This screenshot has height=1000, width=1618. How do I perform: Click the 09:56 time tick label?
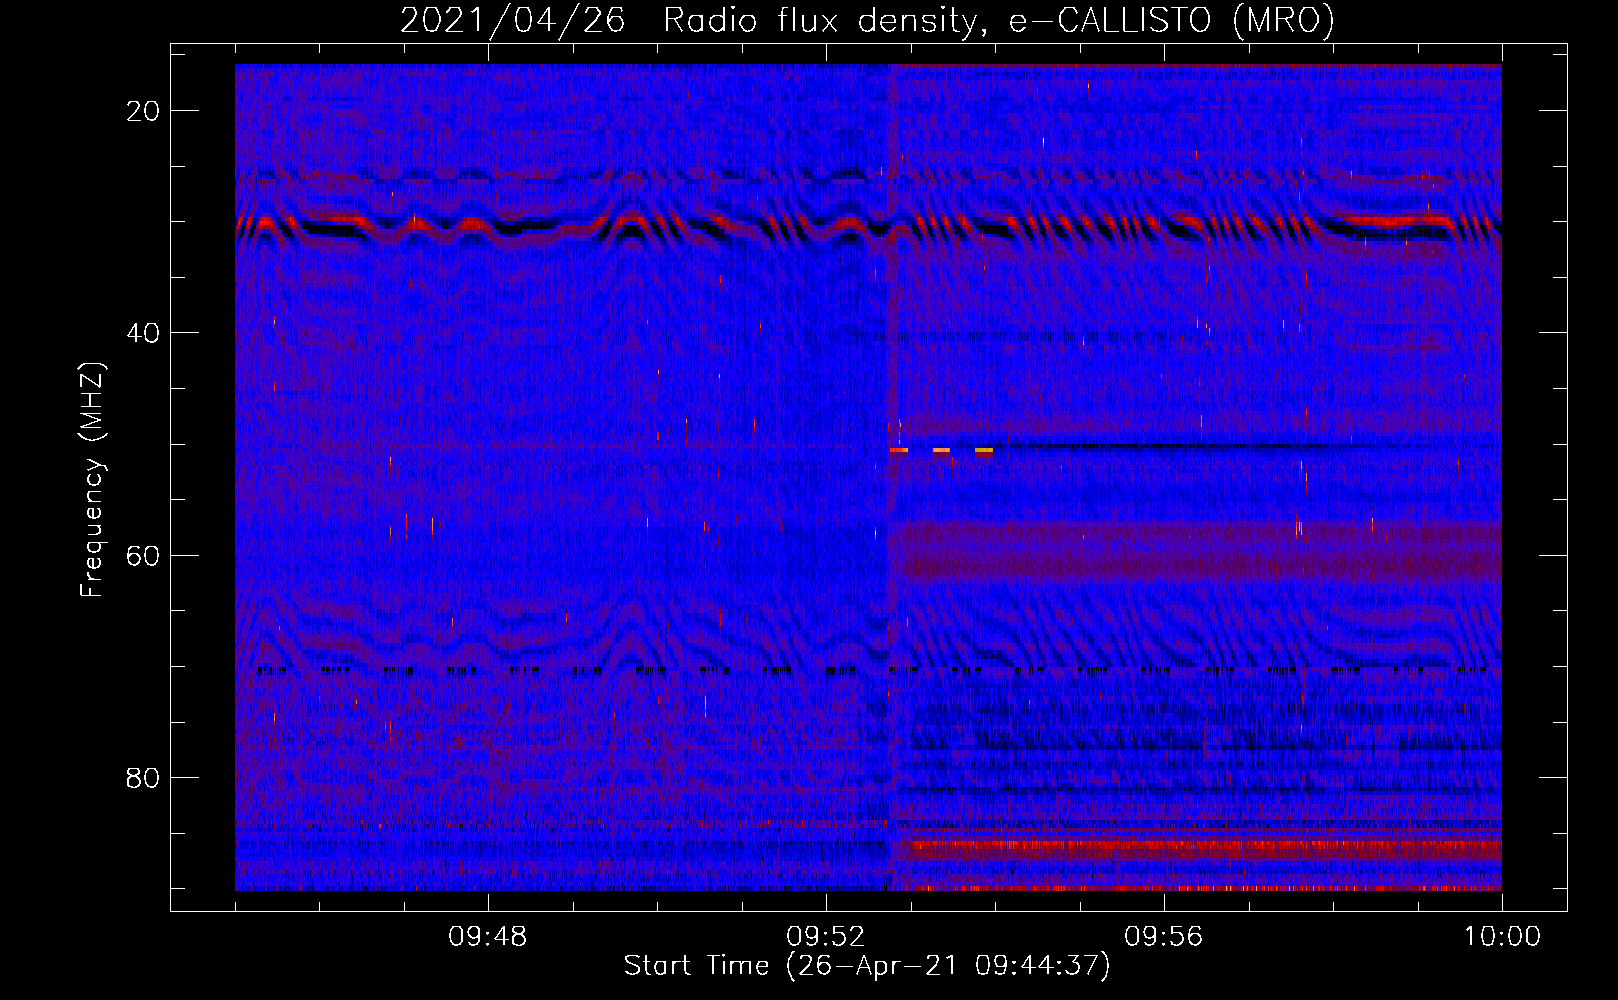(1164, 937)
